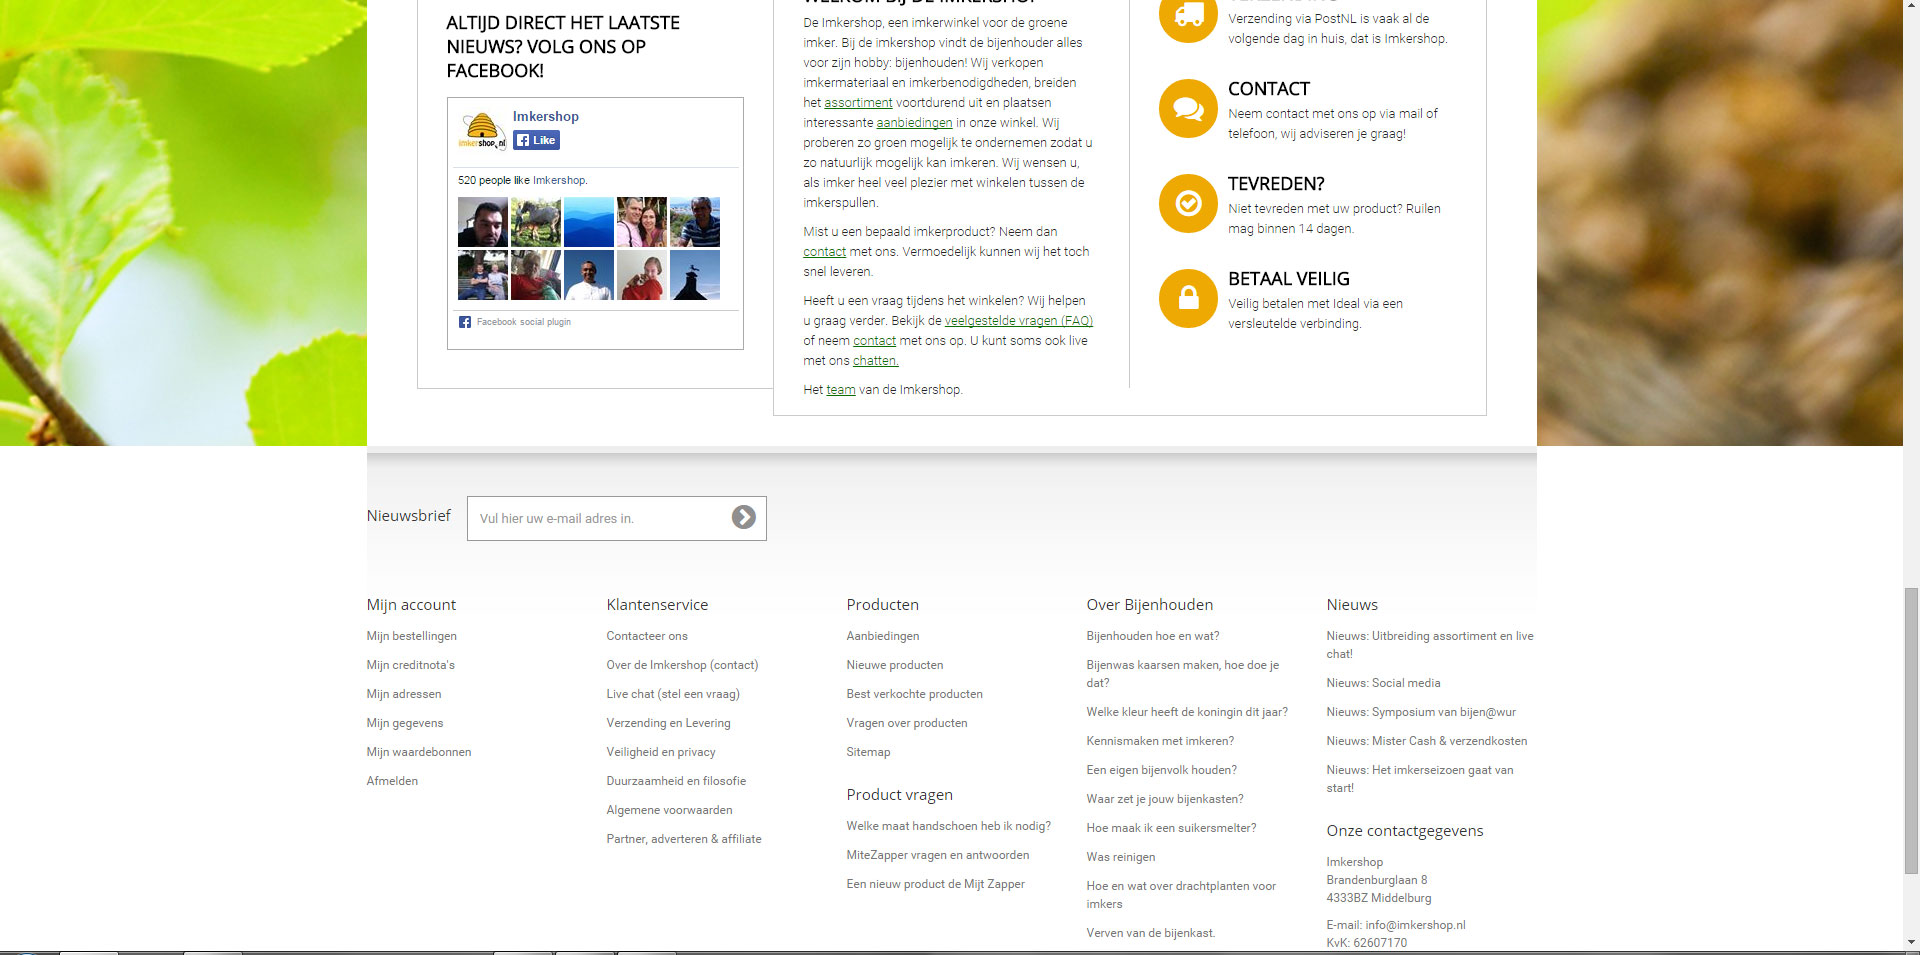1920x955 pixels.
Task: Open Mijn adressen
Action: point(403,694)
